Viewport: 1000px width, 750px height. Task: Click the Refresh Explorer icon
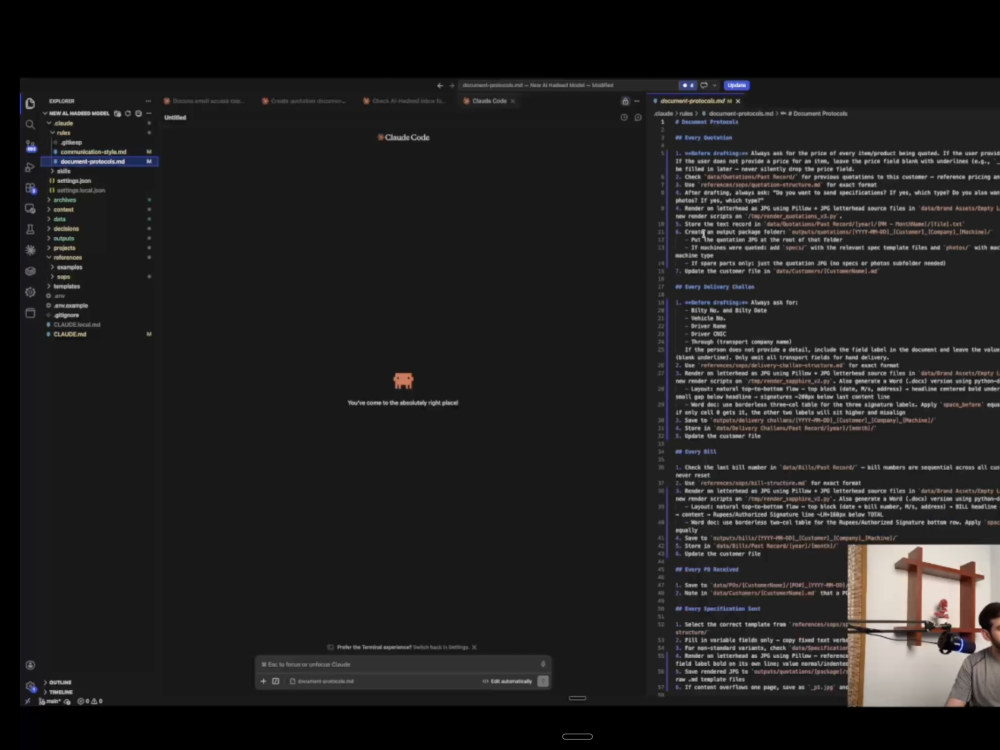128,114
